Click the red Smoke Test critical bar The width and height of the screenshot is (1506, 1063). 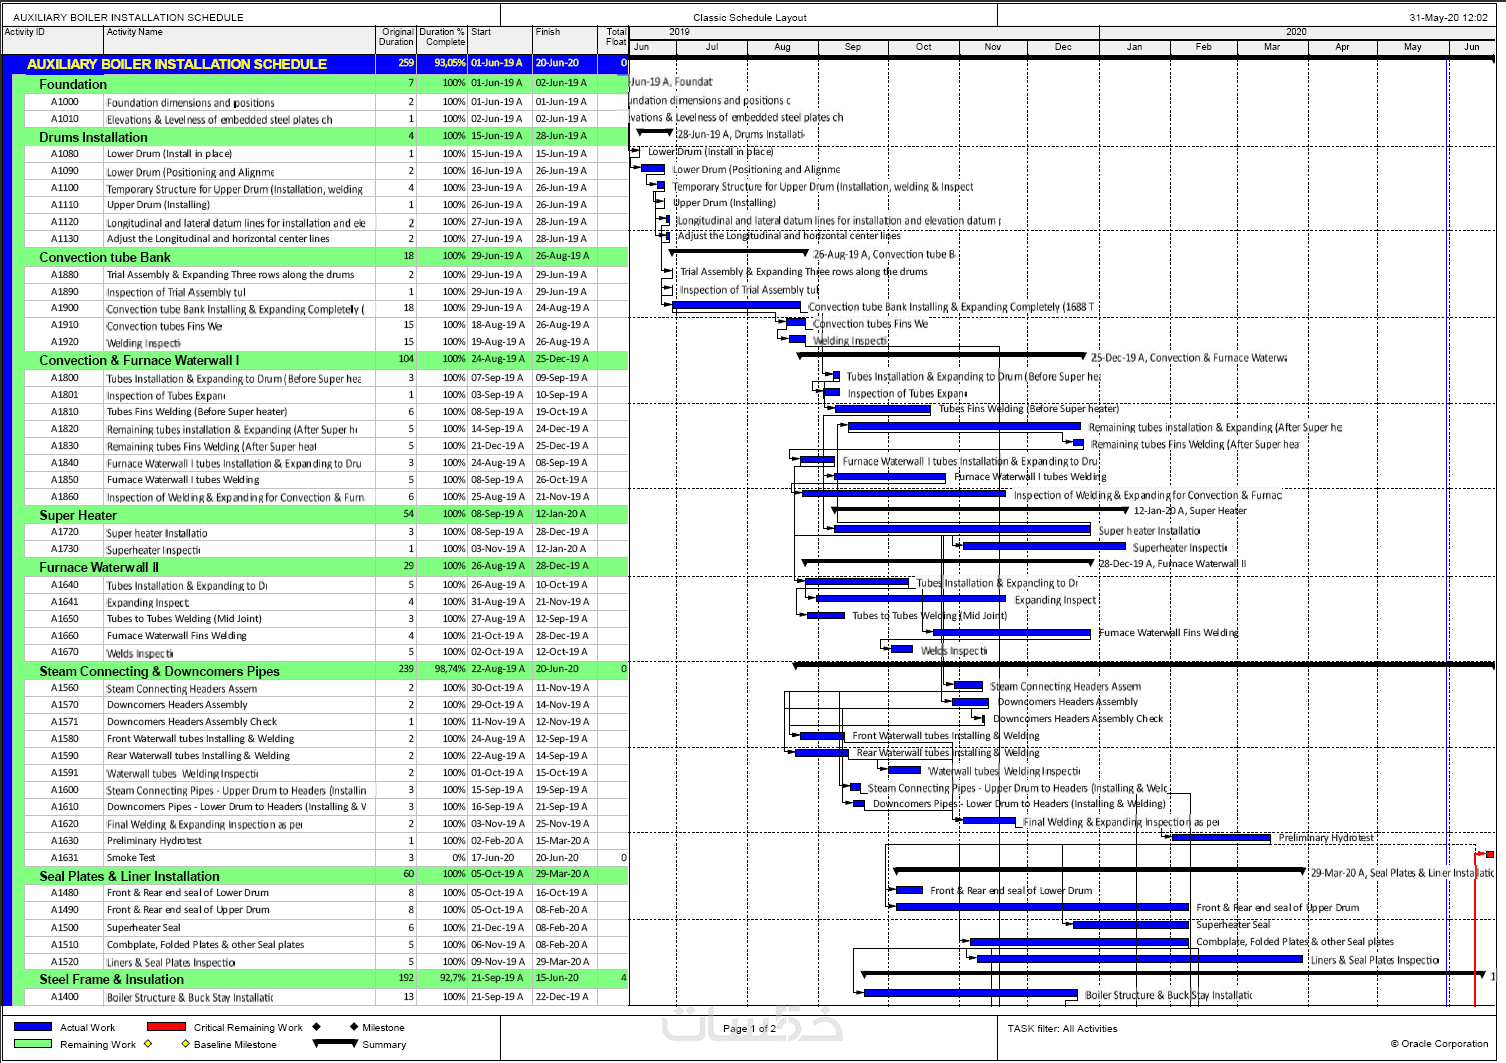click(x=1489, y=854)
